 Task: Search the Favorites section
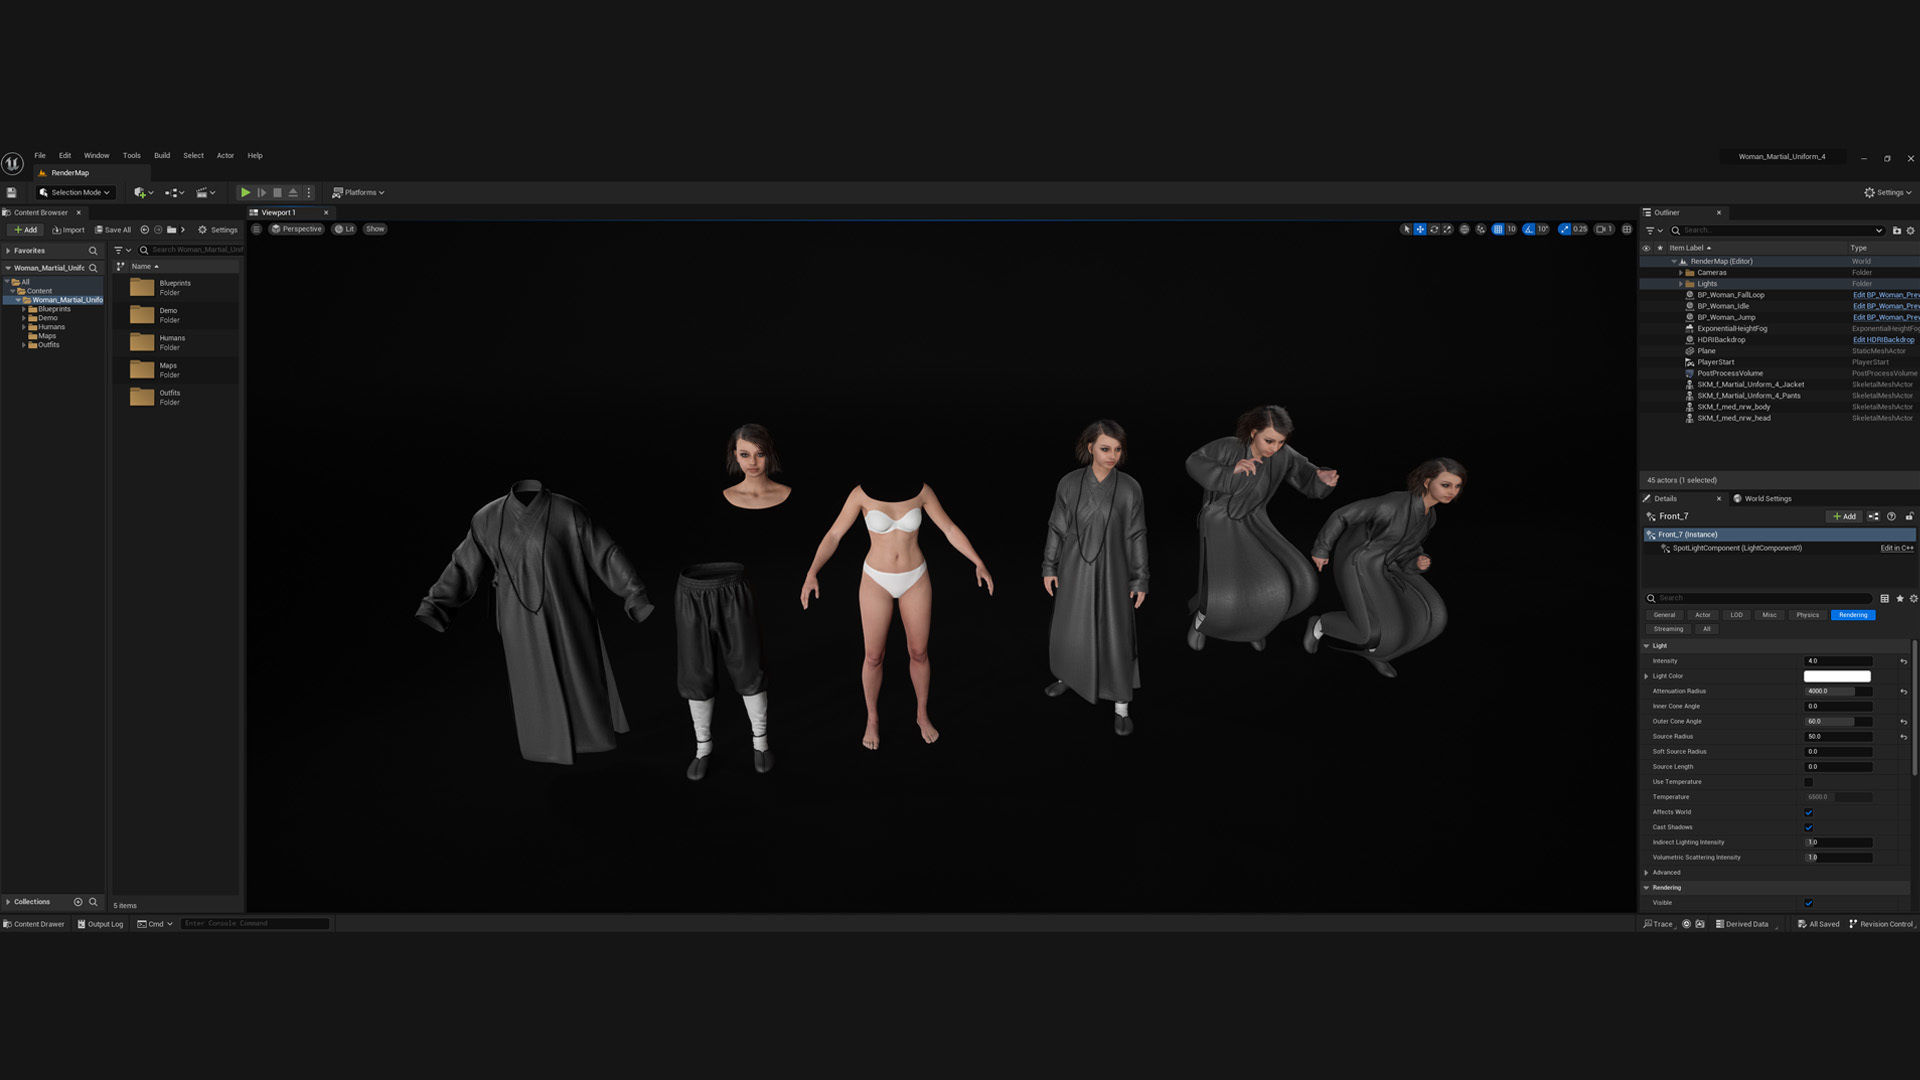click(93, 250)
